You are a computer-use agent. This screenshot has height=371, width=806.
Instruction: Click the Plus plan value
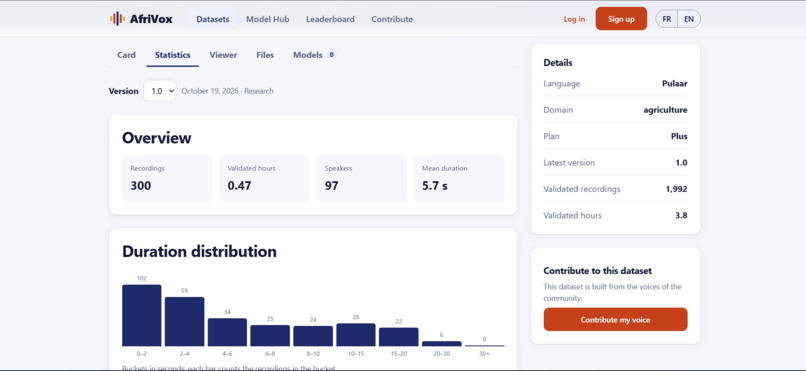[x=679, y=136]
